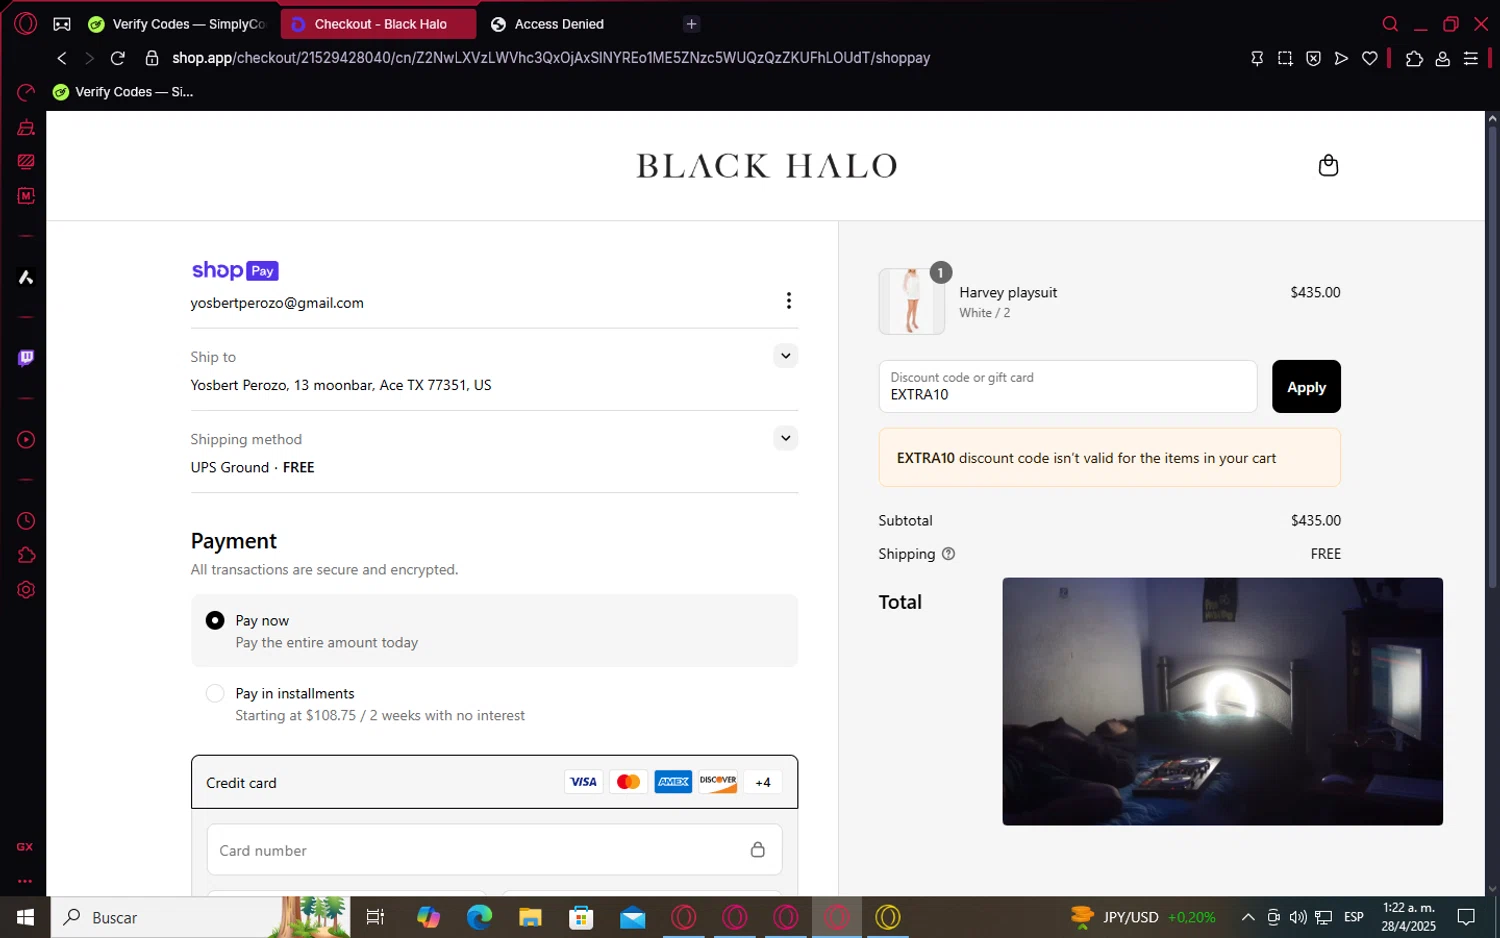The height and width of the screenshot is (938, 1500).
Task: Click the heart bookmark icon in toolbar
Action: click(x=1370, y=58)
